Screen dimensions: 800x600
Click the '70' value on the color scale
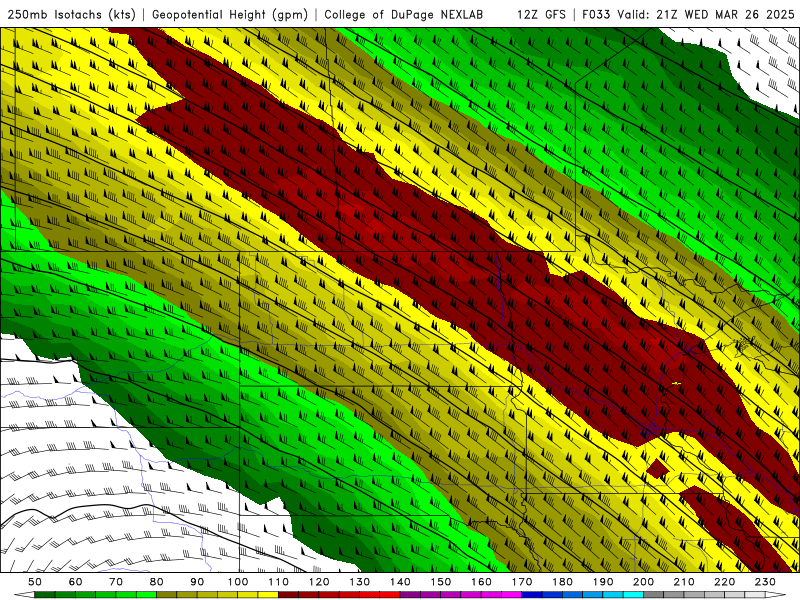pos(116,582)
